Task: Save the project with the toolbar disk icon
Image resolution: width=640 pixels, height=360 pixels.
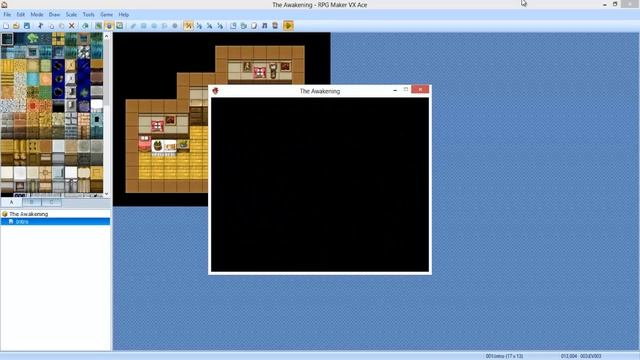Action: (x=27, y=26)
